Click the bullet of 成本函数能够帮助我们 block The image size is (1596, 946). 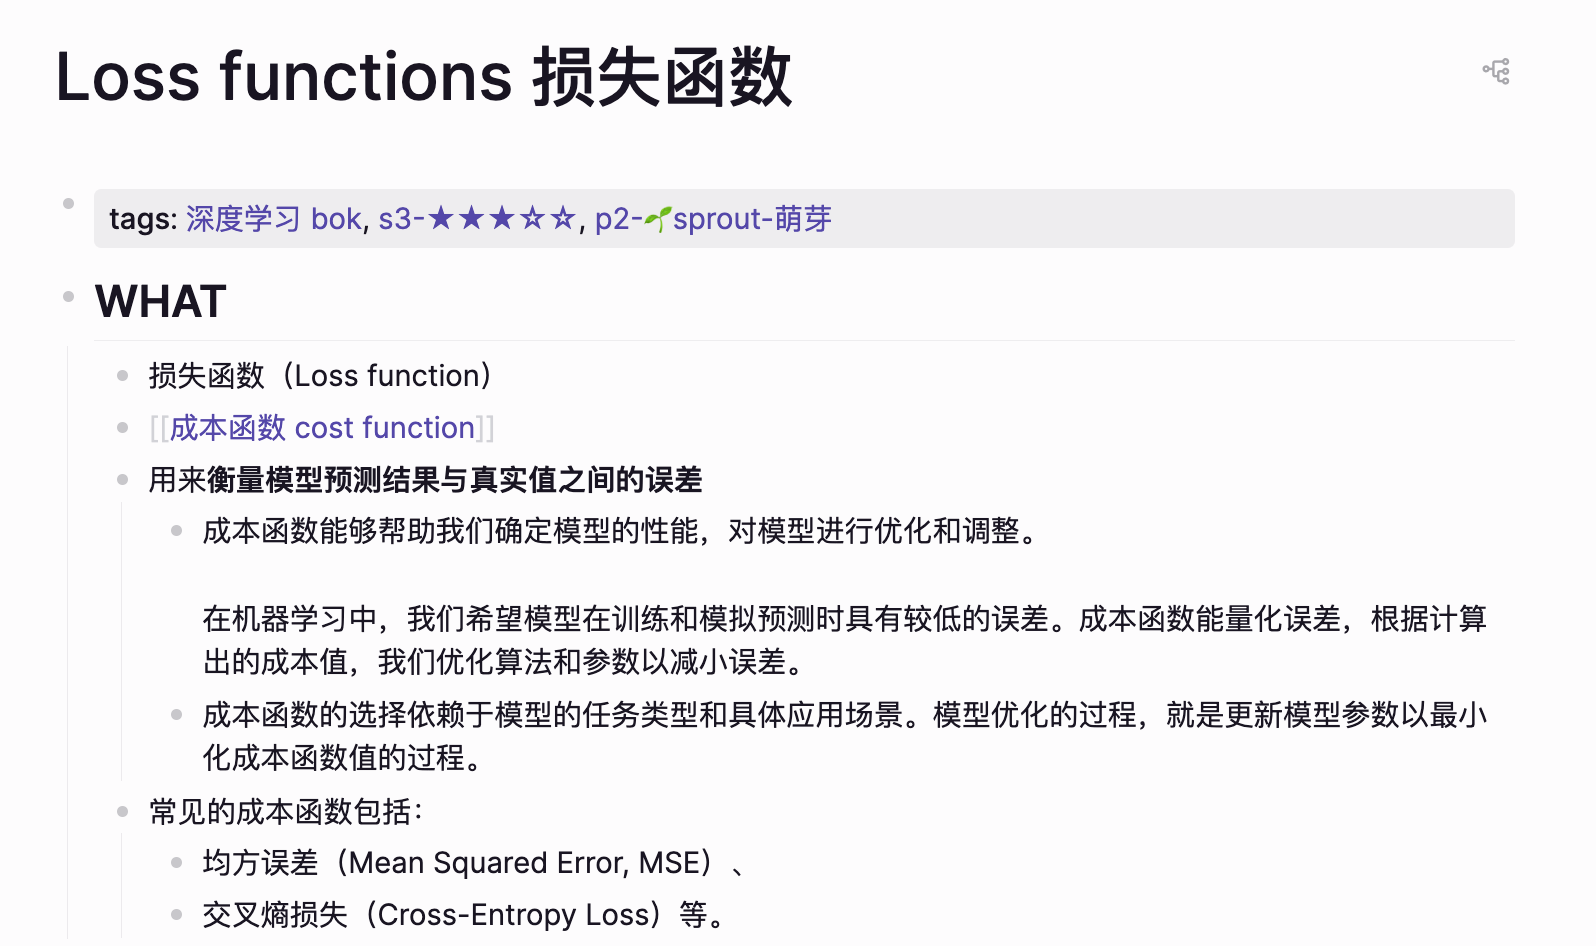click(x=176, y=531)
